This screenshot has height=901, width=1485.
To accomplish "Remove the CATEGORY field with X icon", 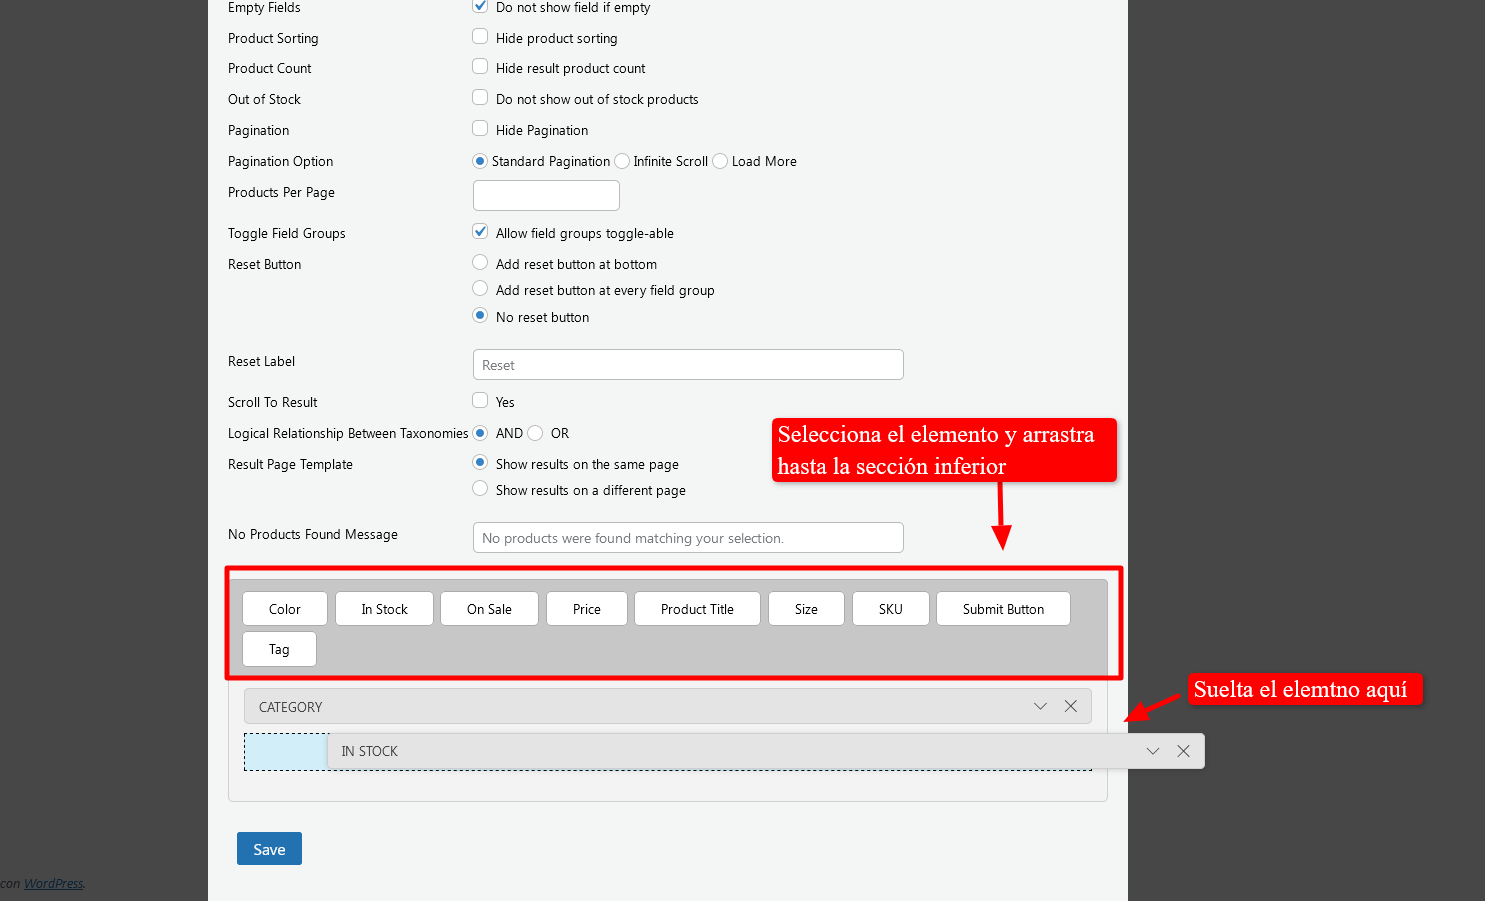I will tap(1071, 706).
